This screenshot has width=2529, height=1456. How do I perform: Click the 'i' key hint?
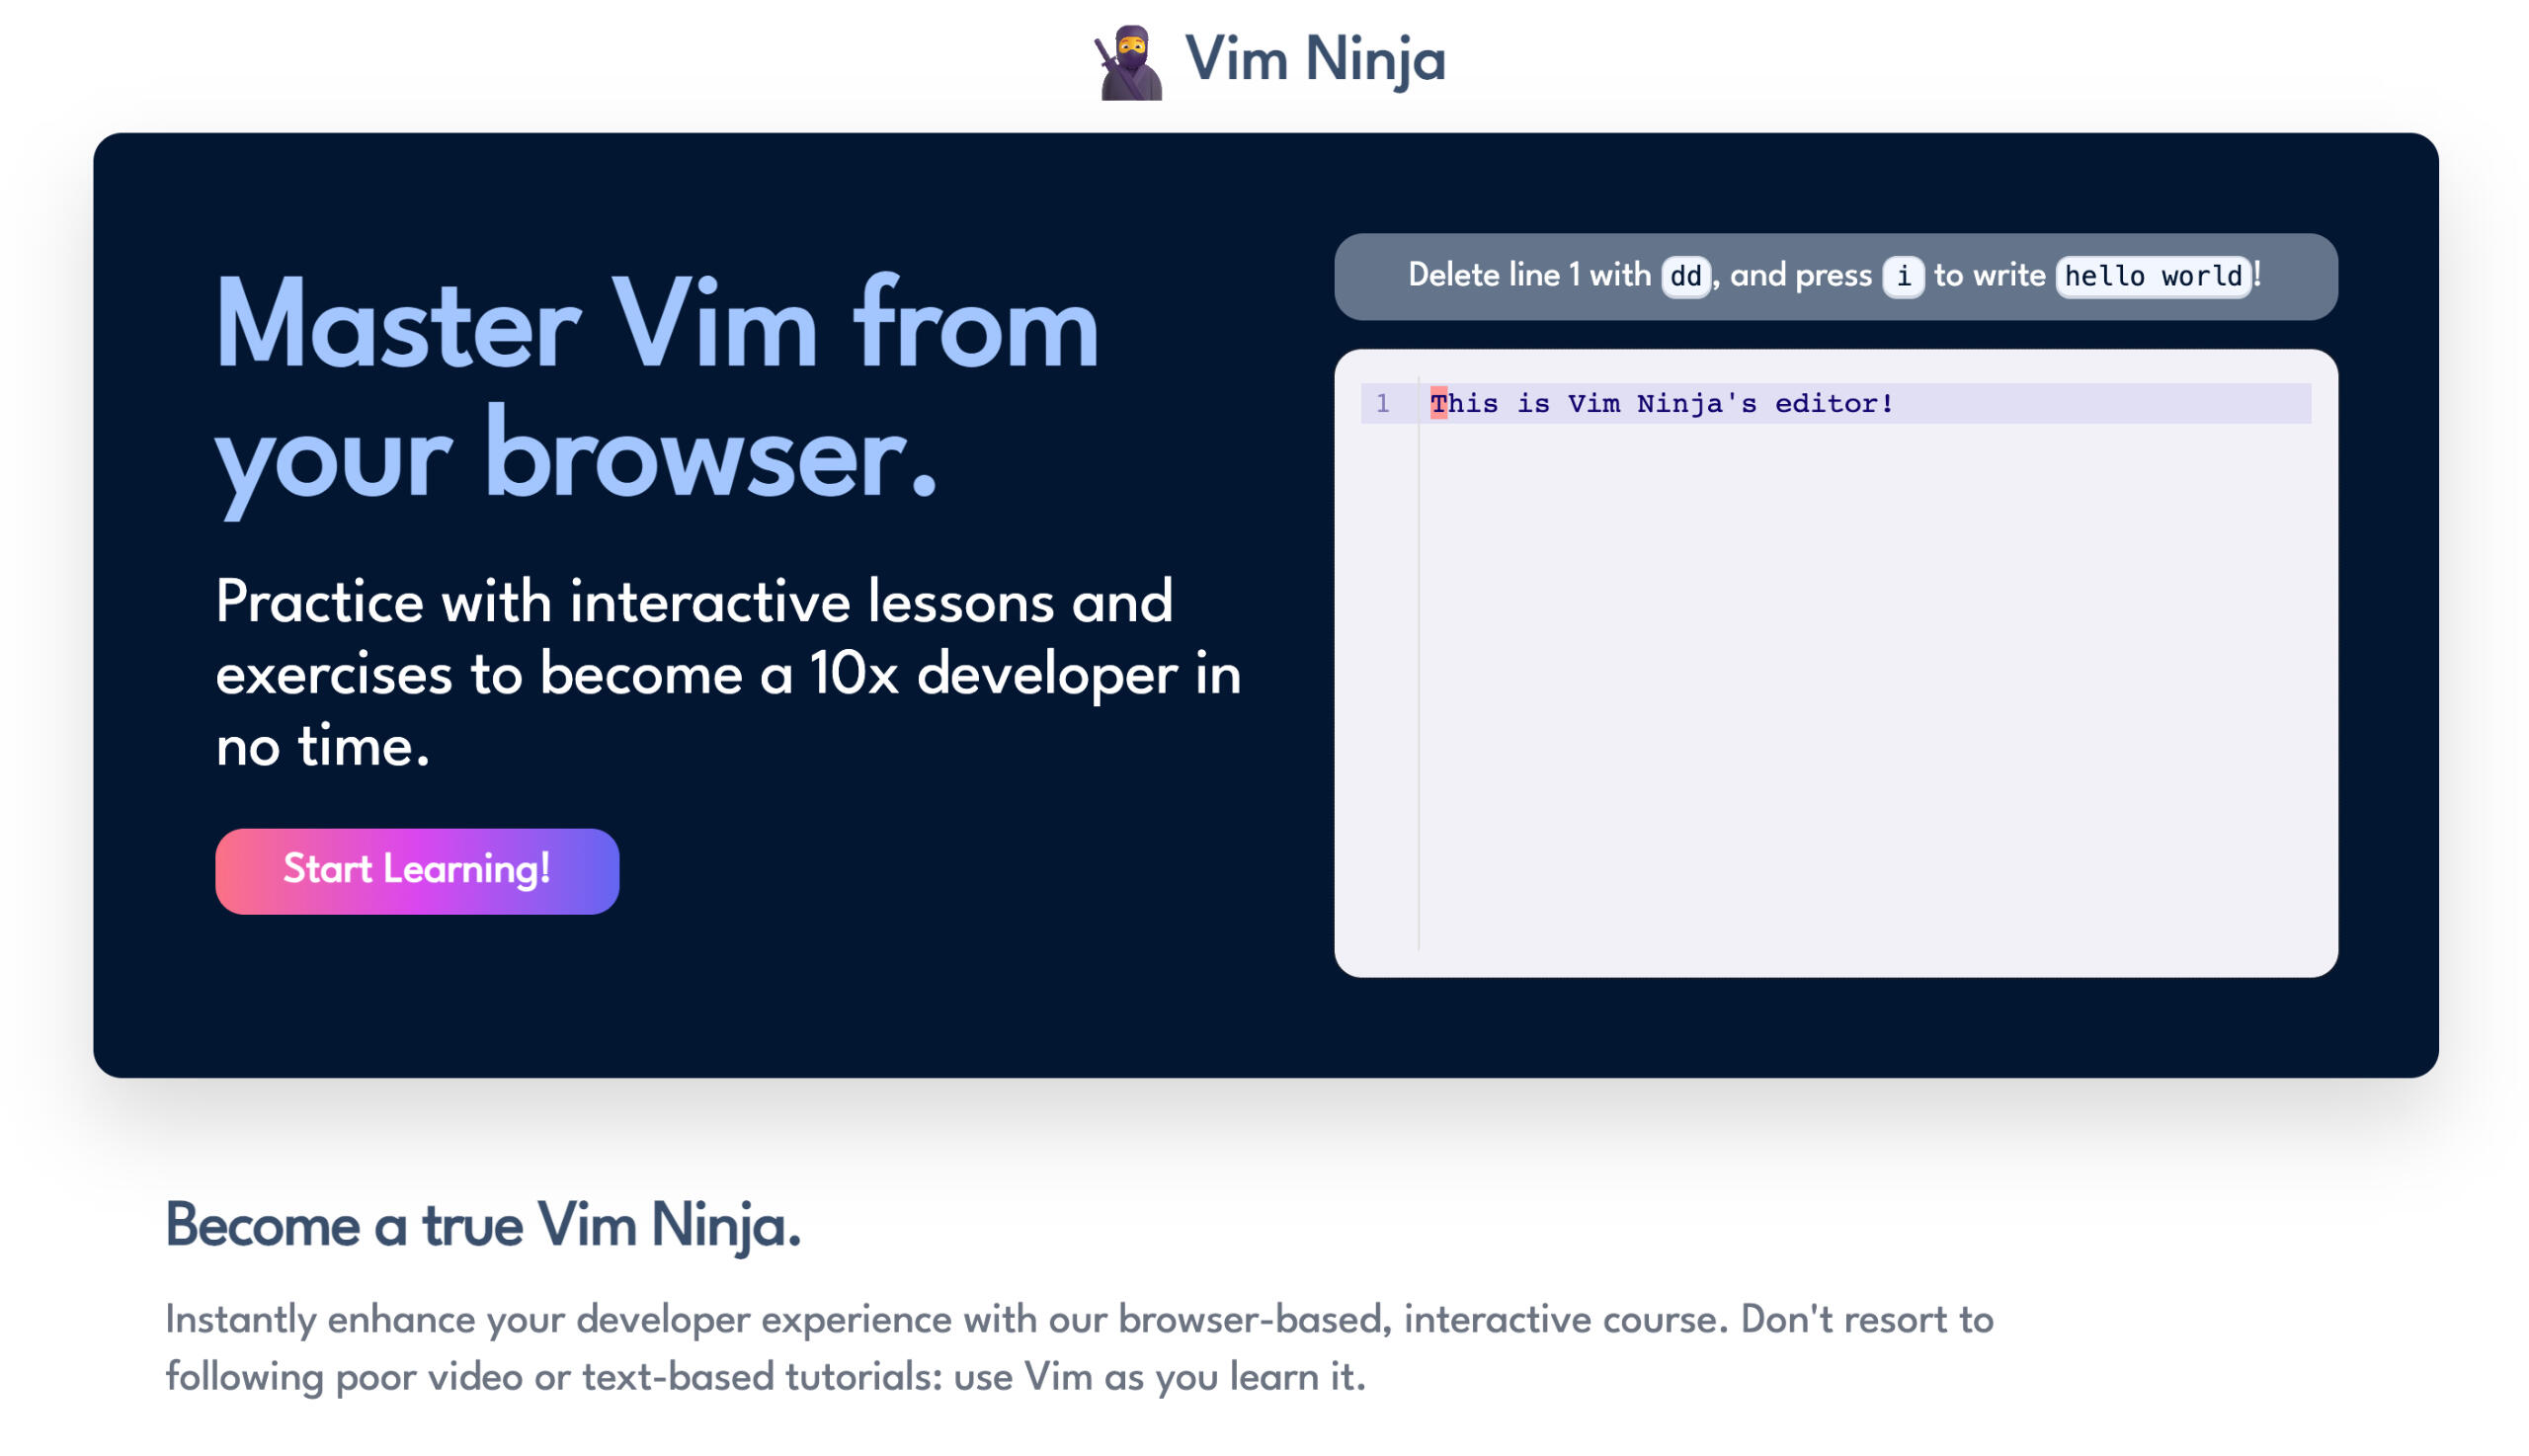tap(1902, 276)
